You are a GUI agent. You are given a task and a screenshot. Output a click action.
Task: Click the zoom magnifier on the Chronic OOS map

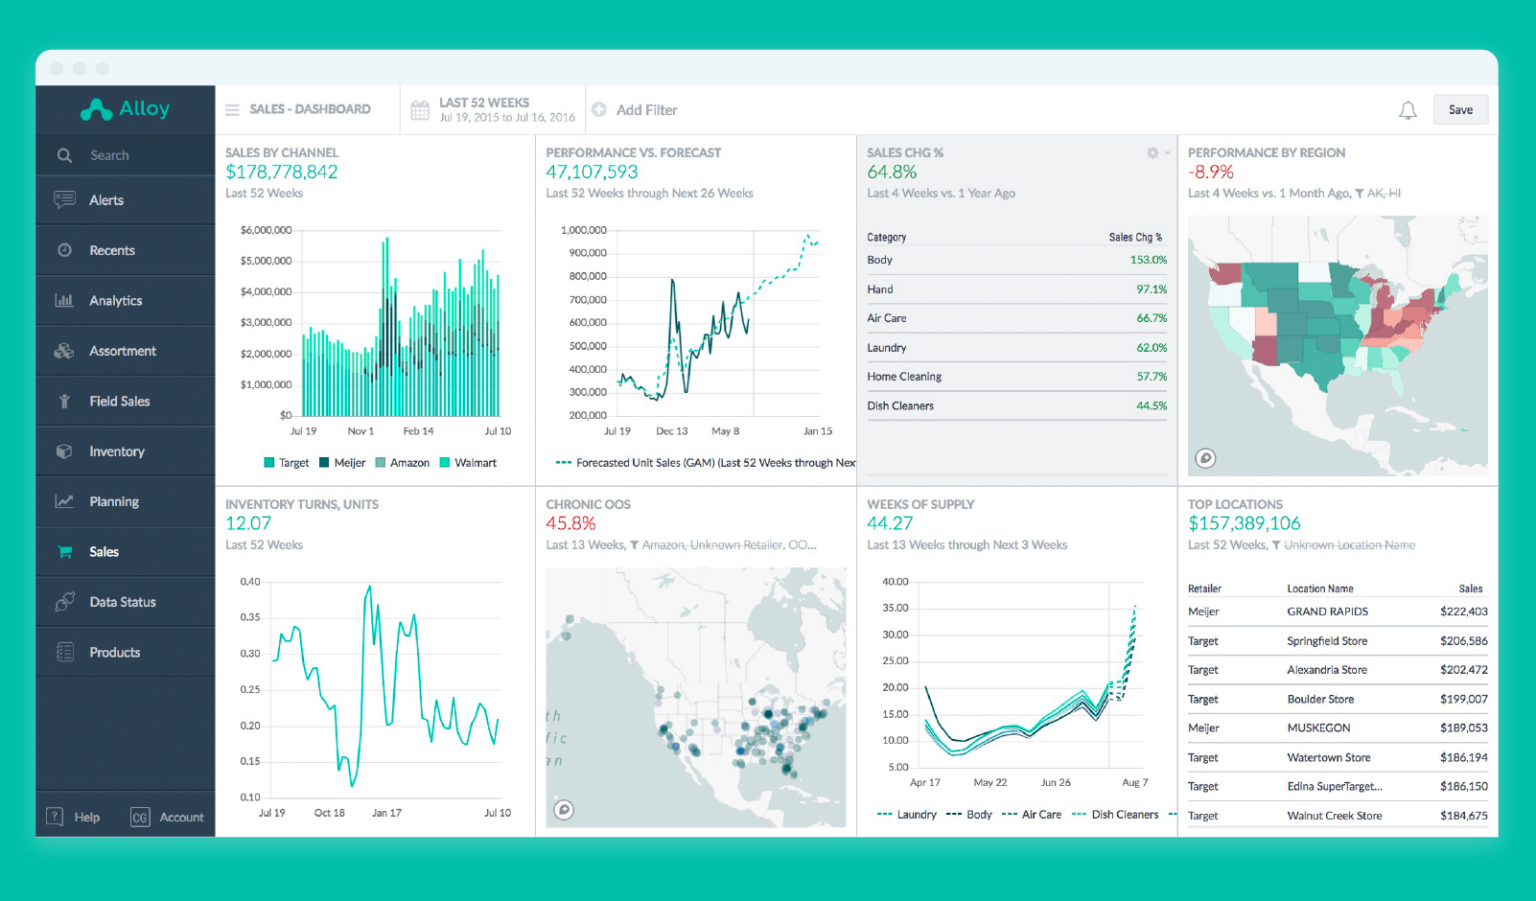(x=565, y=810)
